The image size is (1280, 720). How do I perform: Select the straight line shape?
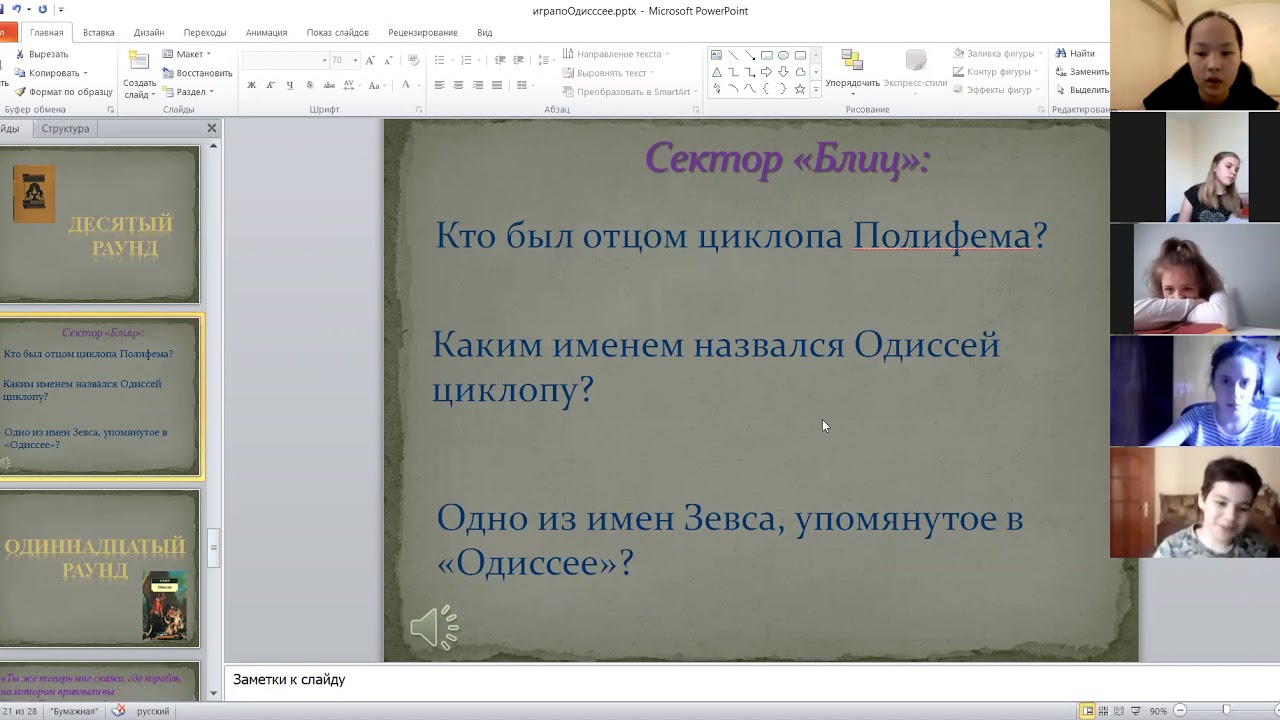tap(733, 55)
